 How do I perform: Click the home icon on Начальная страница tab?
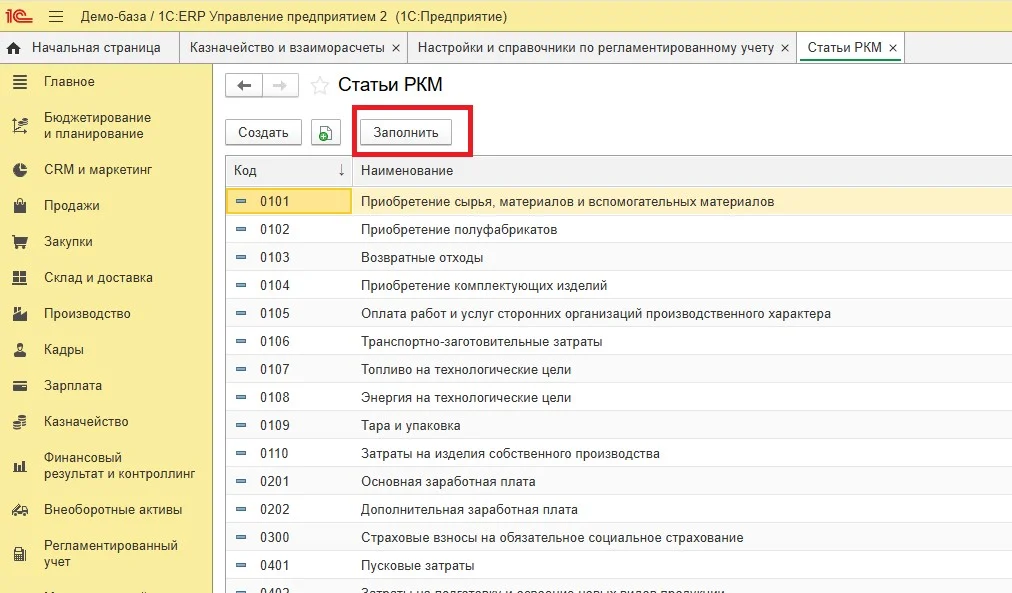pyautogui.click(x=14, y=48)
